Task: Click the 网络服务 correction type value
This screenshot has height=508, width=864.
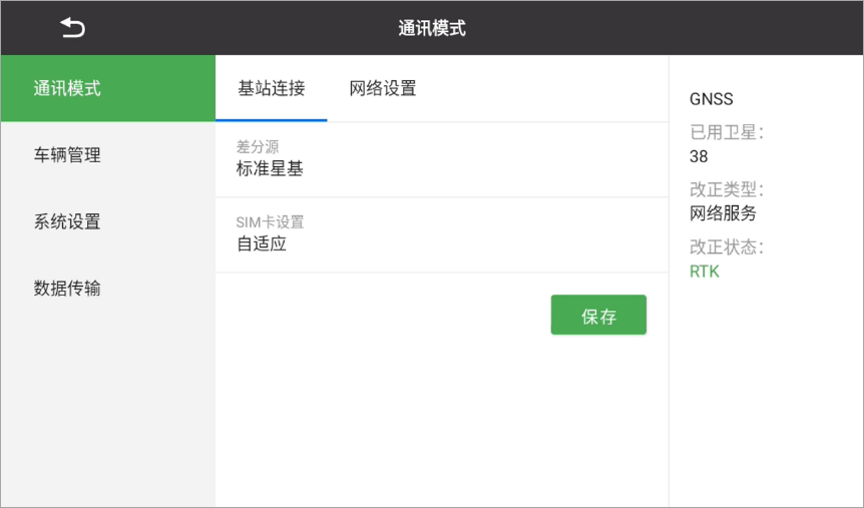Action: point(723,213)
